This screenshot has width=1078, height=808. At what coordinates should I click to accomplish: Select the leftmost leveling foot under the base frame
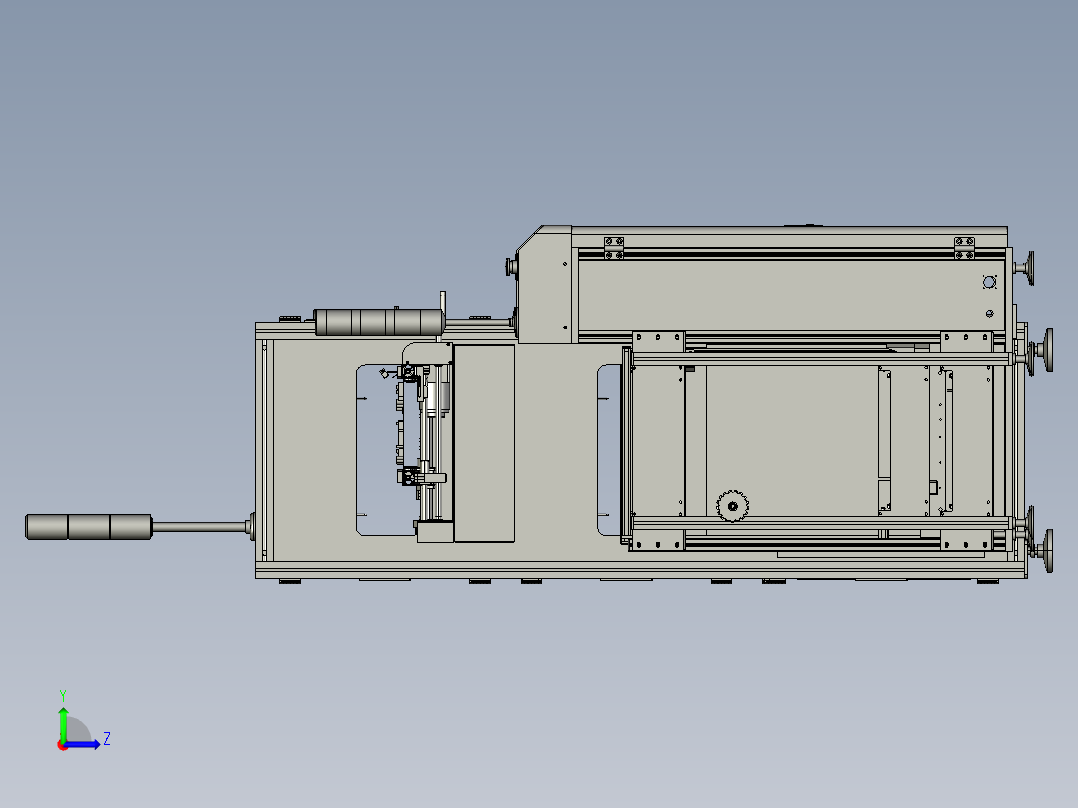[x=290, y=582]
